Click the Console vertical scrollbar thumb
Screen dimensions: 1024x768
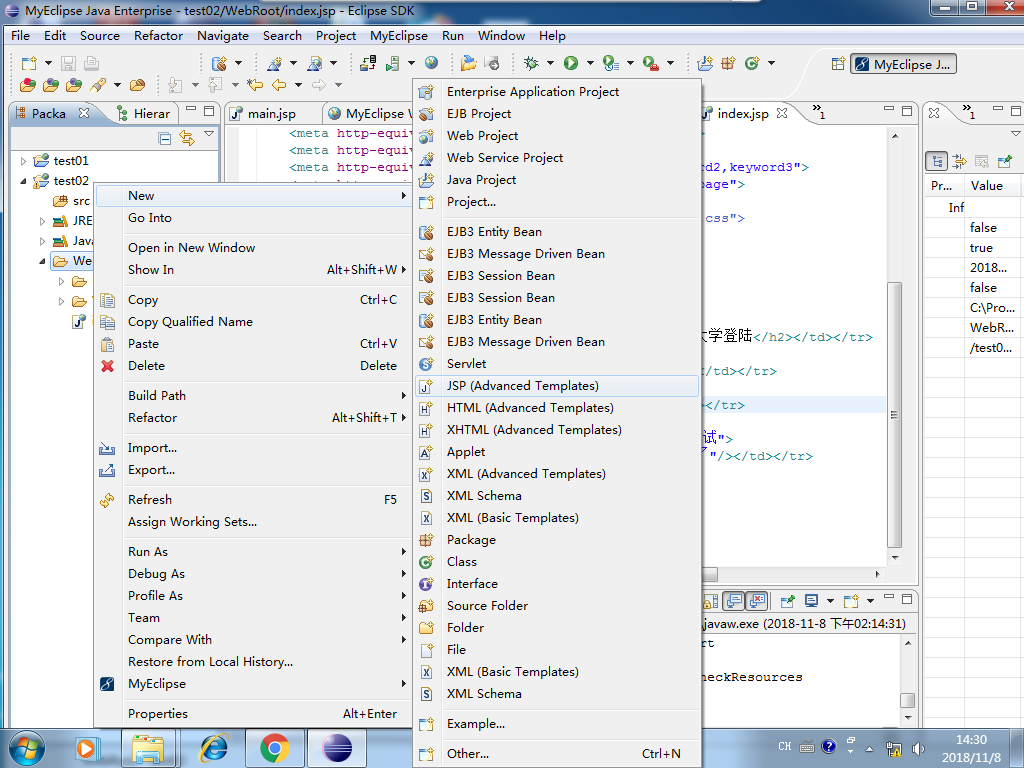click(907, 700)
